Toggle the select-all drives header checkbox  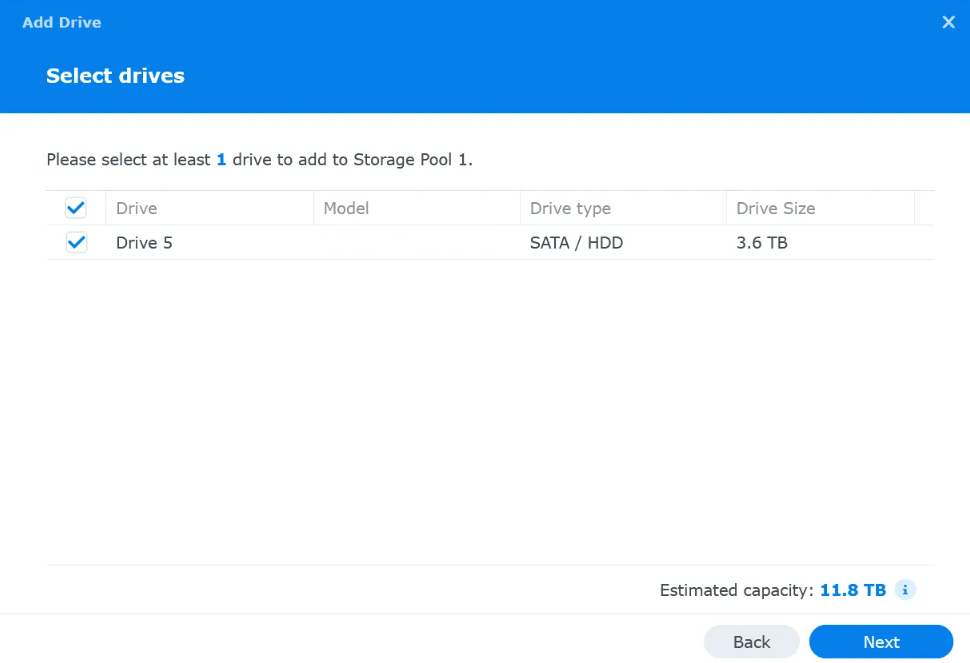click(76, 208)
